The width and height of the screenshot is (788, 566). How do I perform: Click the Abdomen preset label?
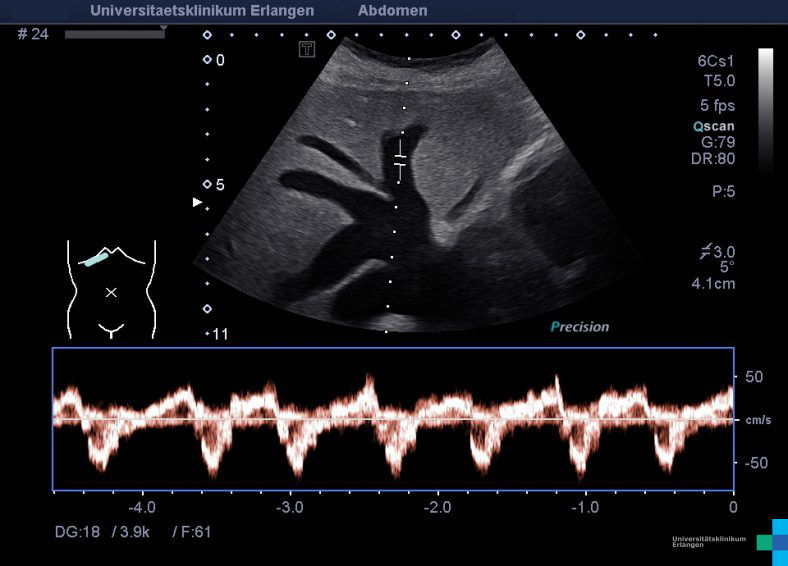tap(392, 11)
